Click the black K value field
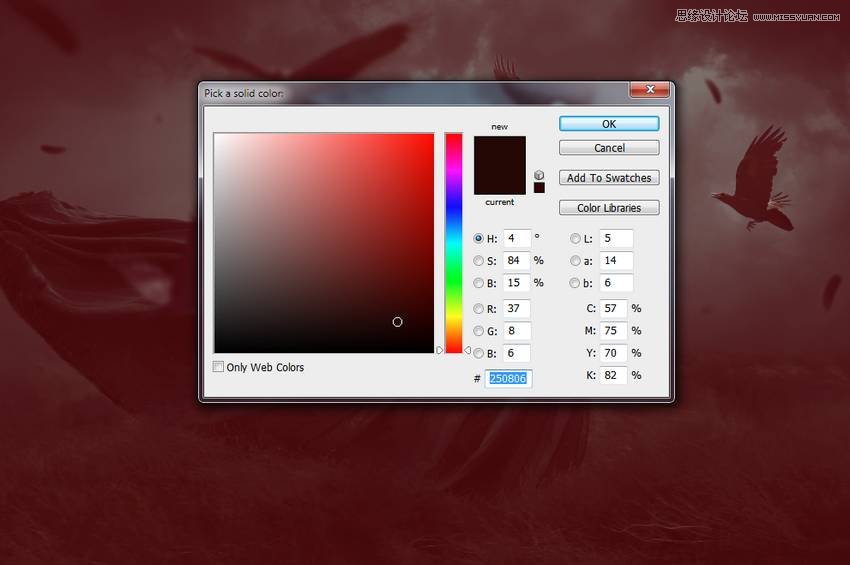850x565 pixels. [x=614, y=376]
